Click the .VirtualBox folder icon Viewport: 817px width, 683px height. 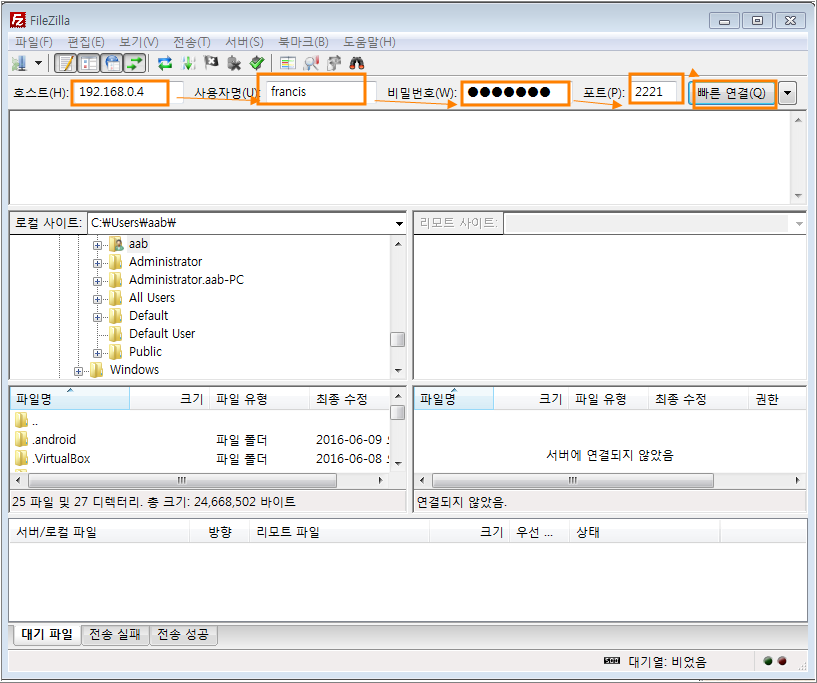coord(21,458)
